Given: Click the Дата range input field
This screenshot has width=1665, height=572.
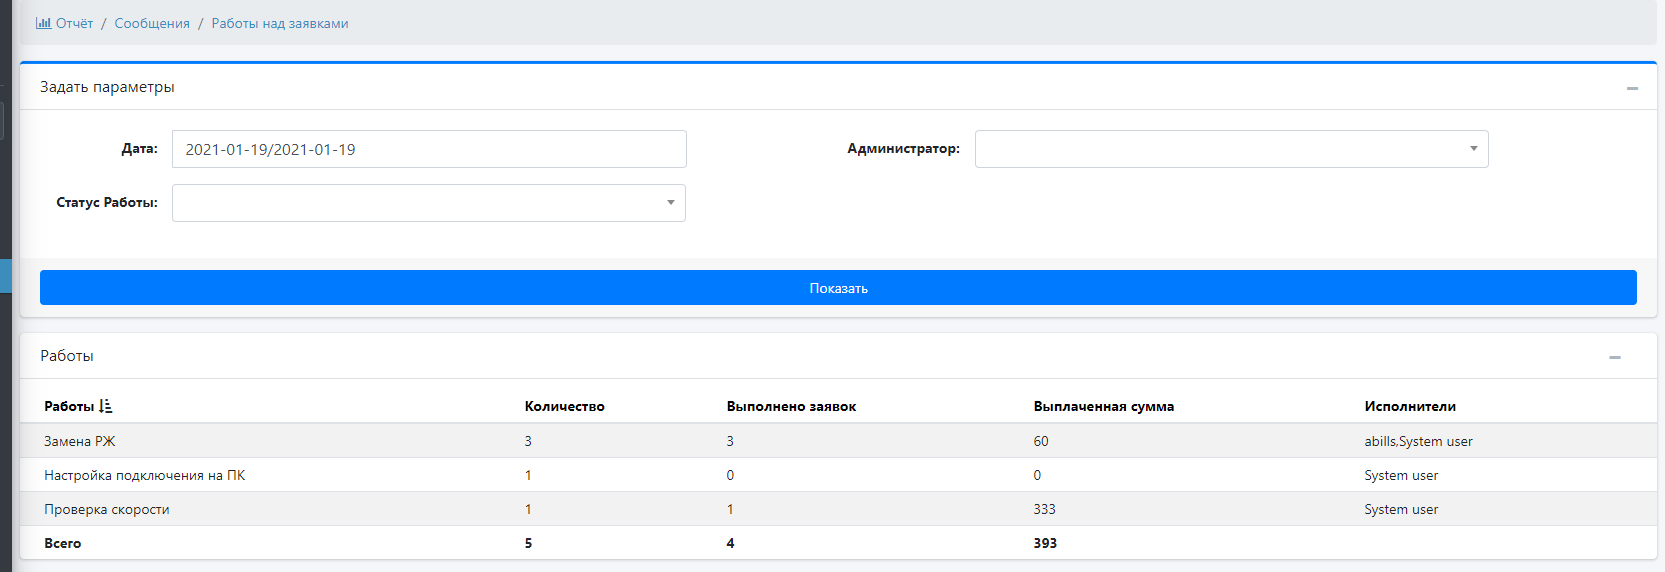Looking at the screenshot, I should [x=428, y=149].
